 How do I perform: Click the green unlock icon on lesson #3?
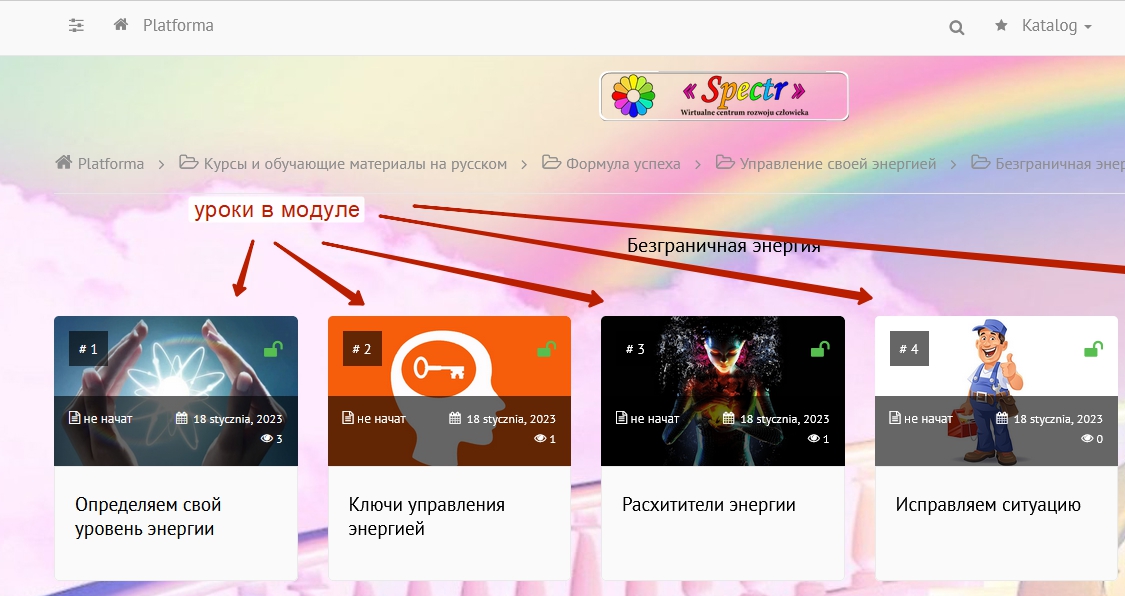tap(820, 349)
